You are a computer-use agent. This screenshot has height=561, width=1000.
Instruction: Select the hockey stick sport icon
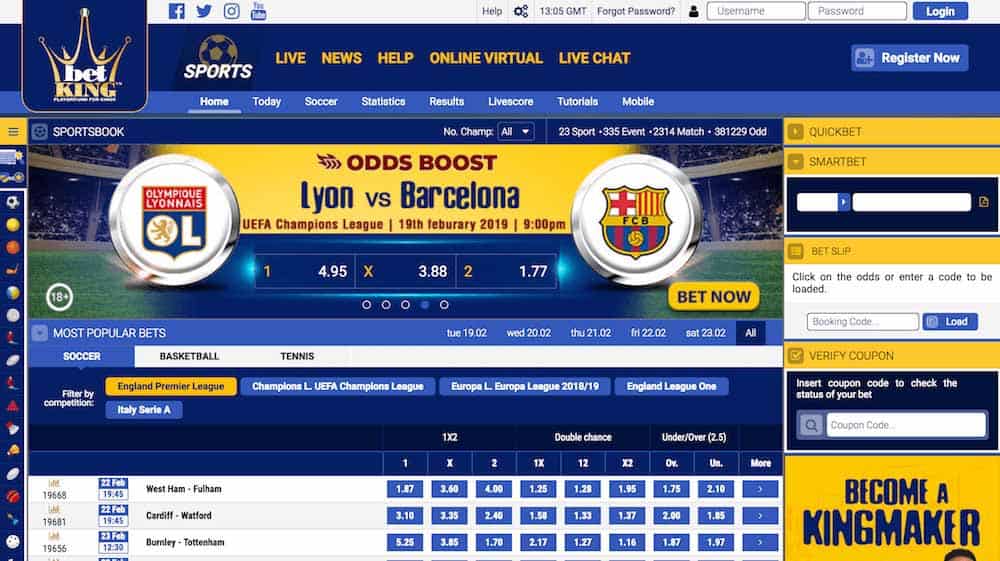tap(13, 270)
